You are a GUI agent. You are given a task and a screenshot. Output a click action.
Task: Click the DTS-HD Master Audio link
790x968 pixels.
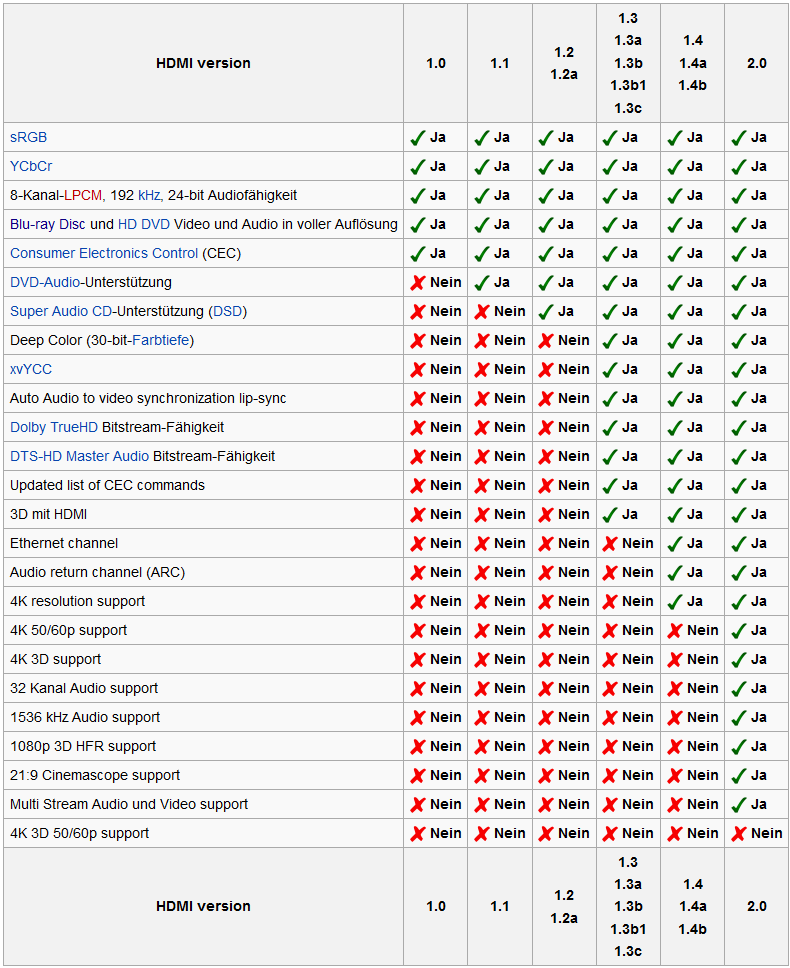(79, 456)
